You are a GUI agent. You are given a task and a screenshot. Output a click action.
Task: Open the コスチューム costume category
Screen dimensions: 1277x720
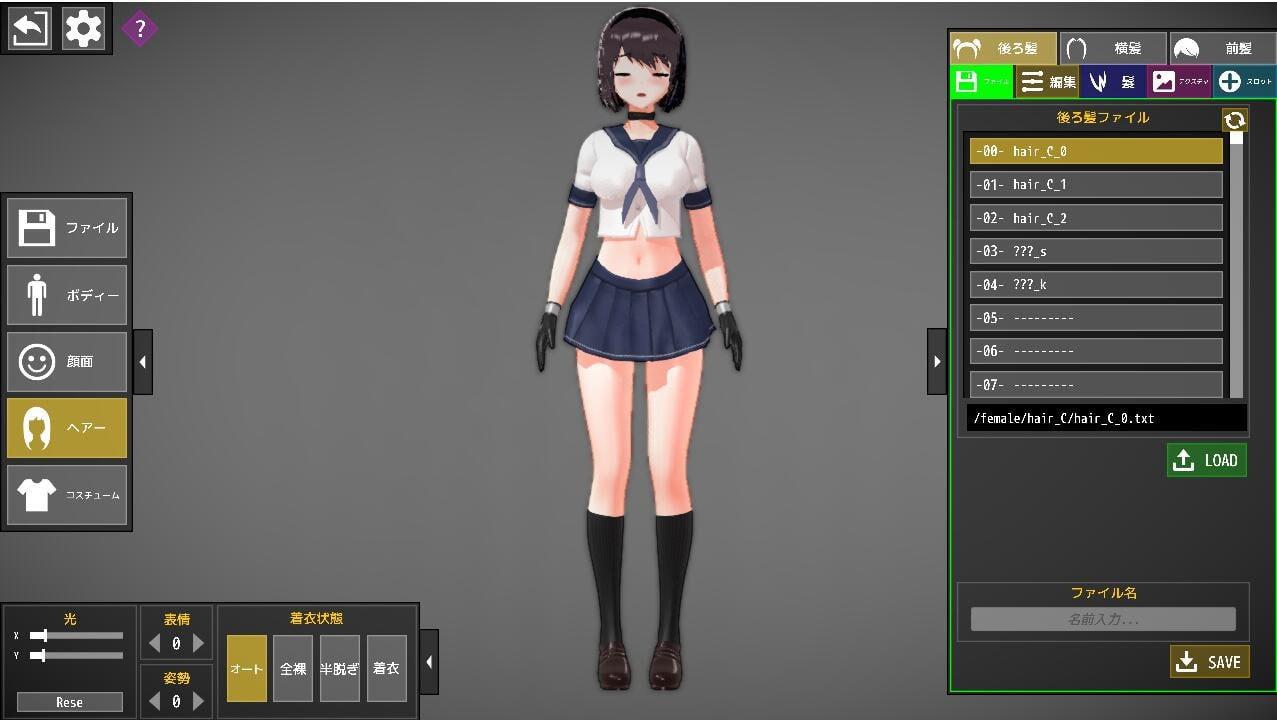tap(67, 495)
